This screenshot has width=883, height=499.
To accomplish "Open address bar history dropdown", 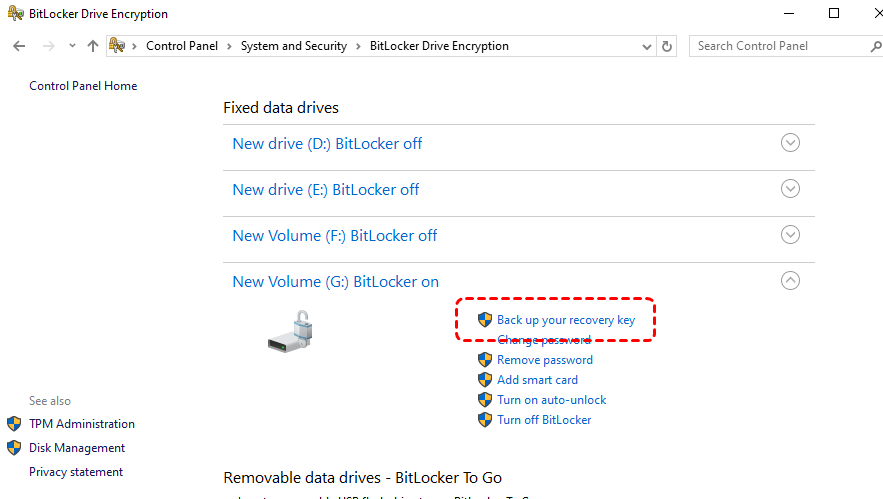I will pyautogui.click(x=647, y=46).
